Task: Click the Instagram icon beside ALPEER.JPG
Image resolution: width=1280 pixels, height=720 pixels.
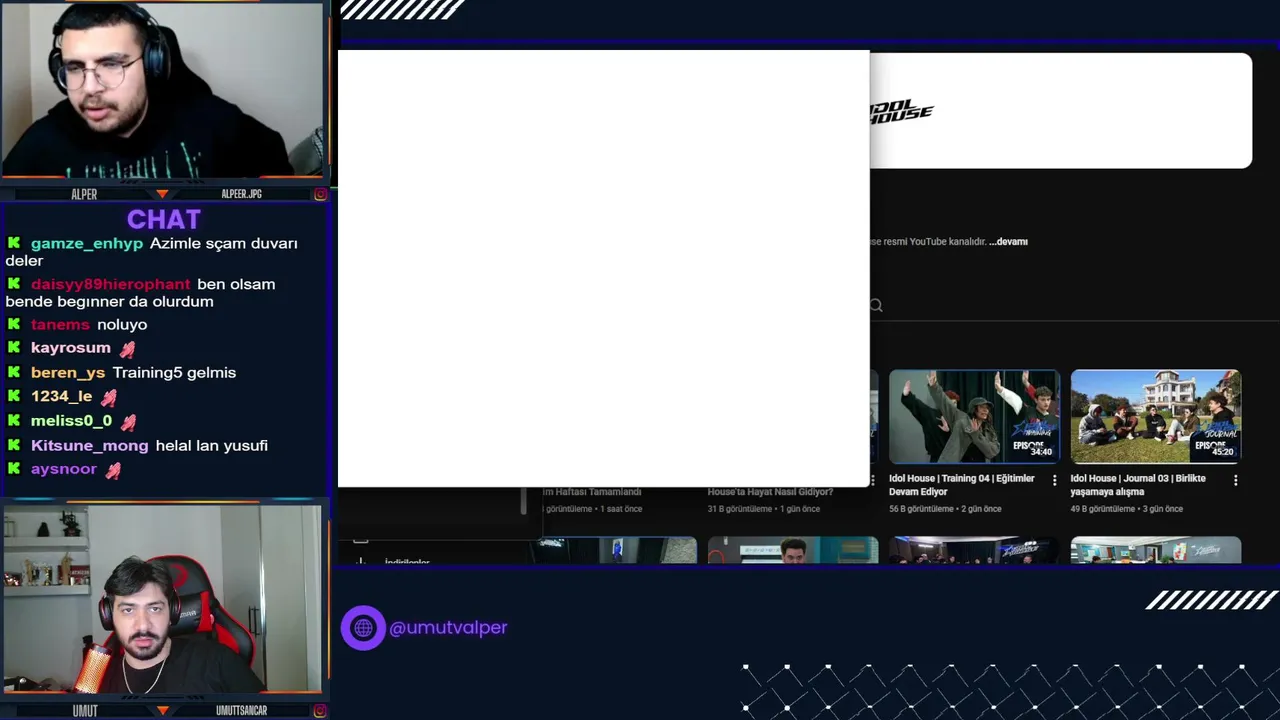Action: pyautogui.click(x=320, y=194)
